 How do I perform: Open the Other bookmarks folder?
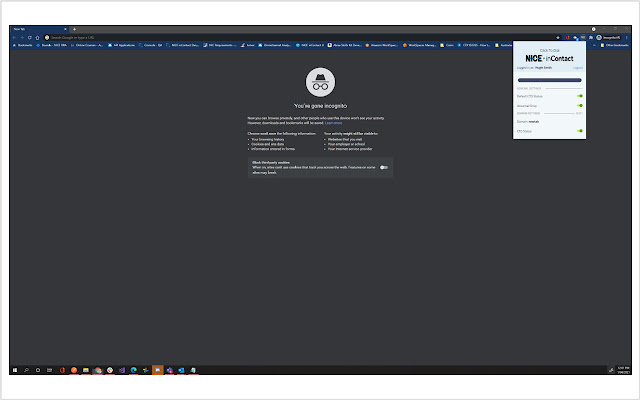pyautogui.click(x=614, y=45)
